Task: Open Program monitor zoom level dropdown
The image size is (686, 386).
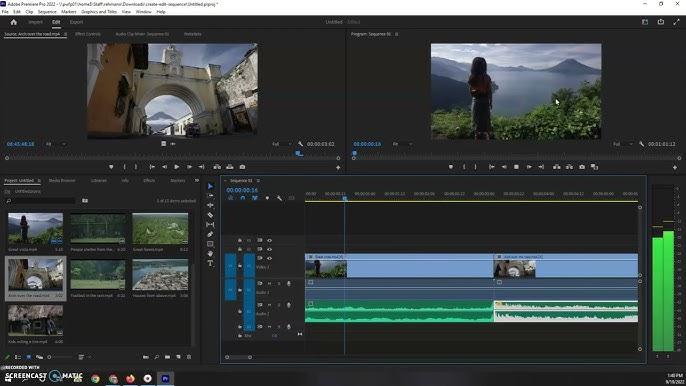Action: (x=402, y=144)
